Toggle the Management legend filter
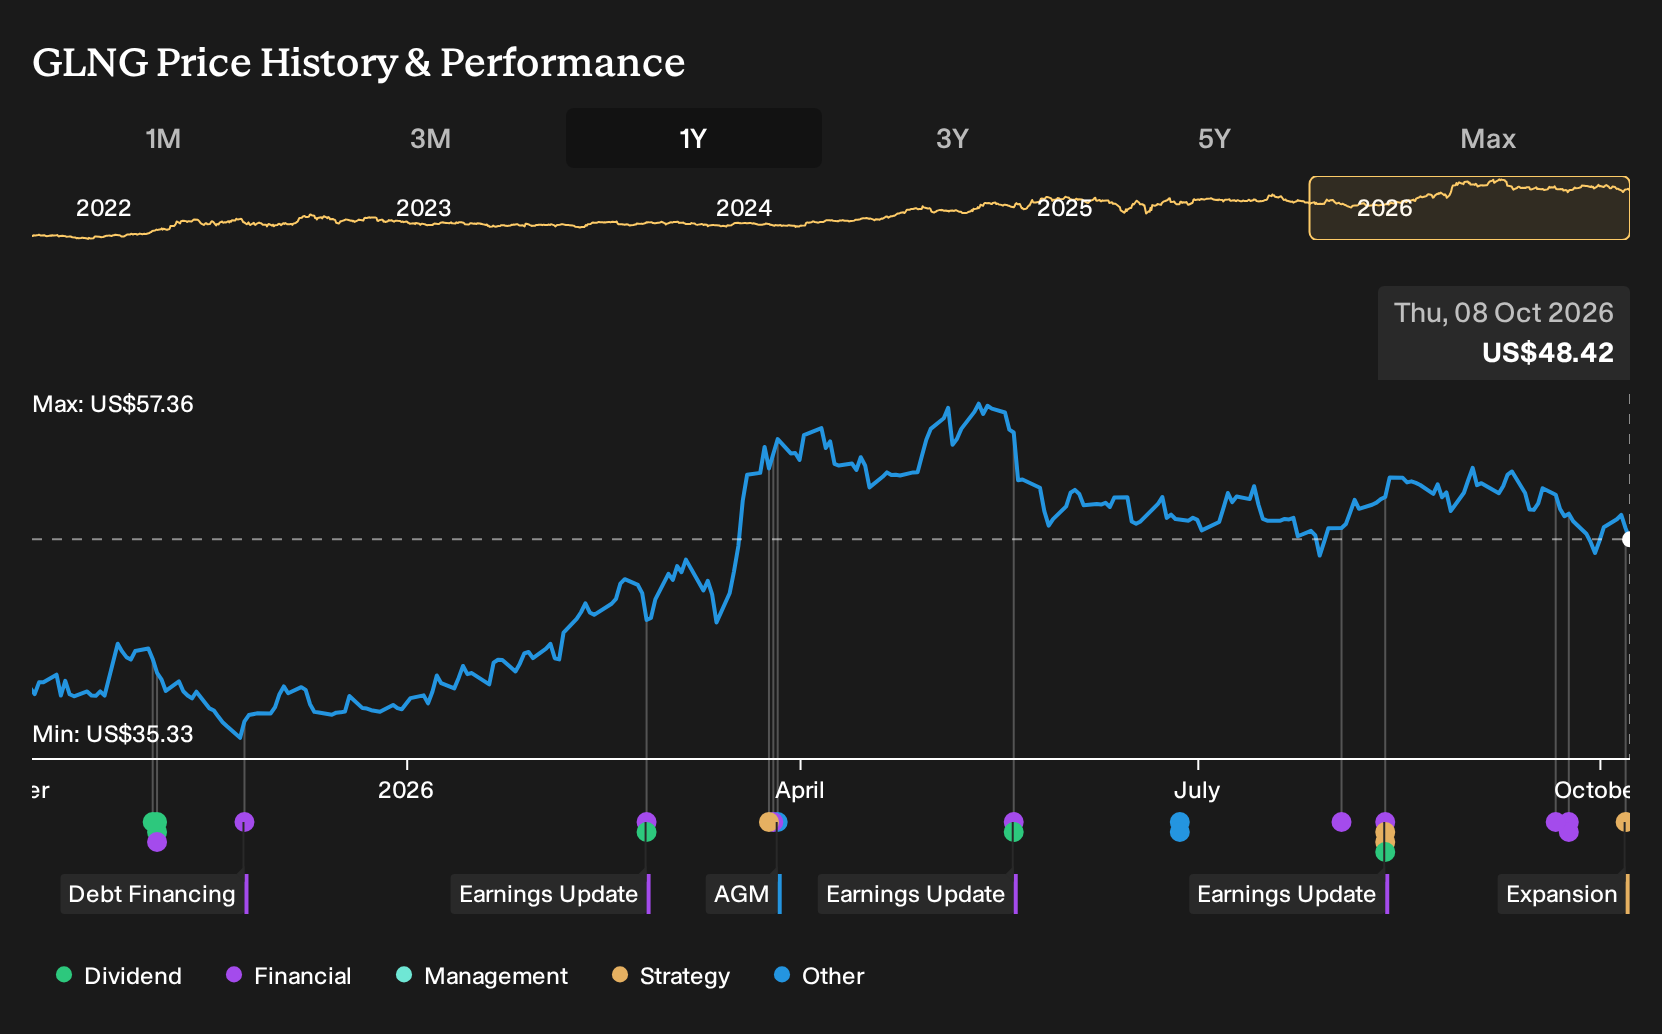The height and width of the screenshot is (1034, 1662). (482, 976)
